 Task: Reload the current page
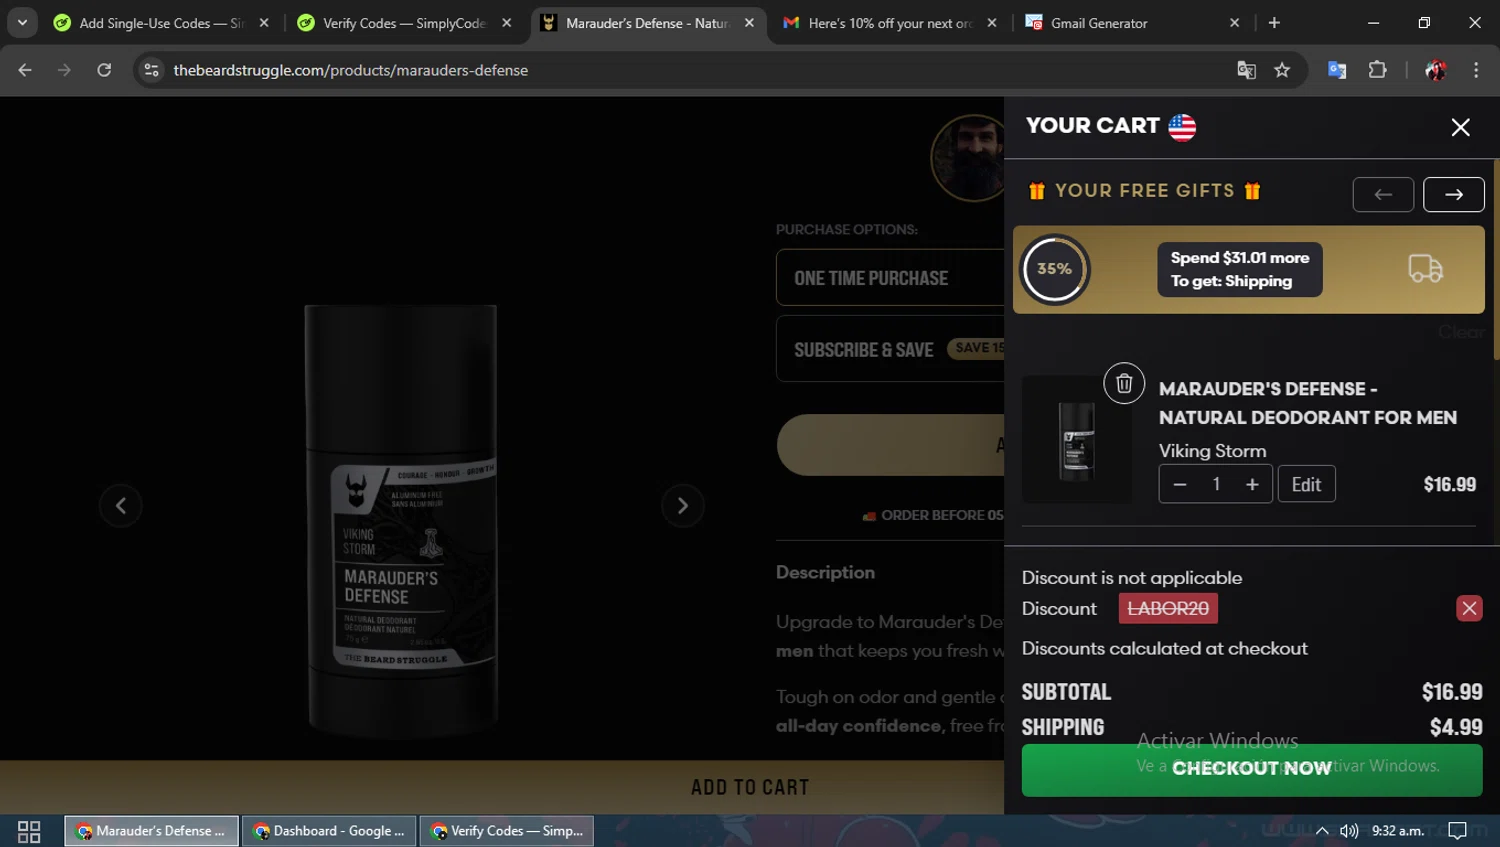104,70
